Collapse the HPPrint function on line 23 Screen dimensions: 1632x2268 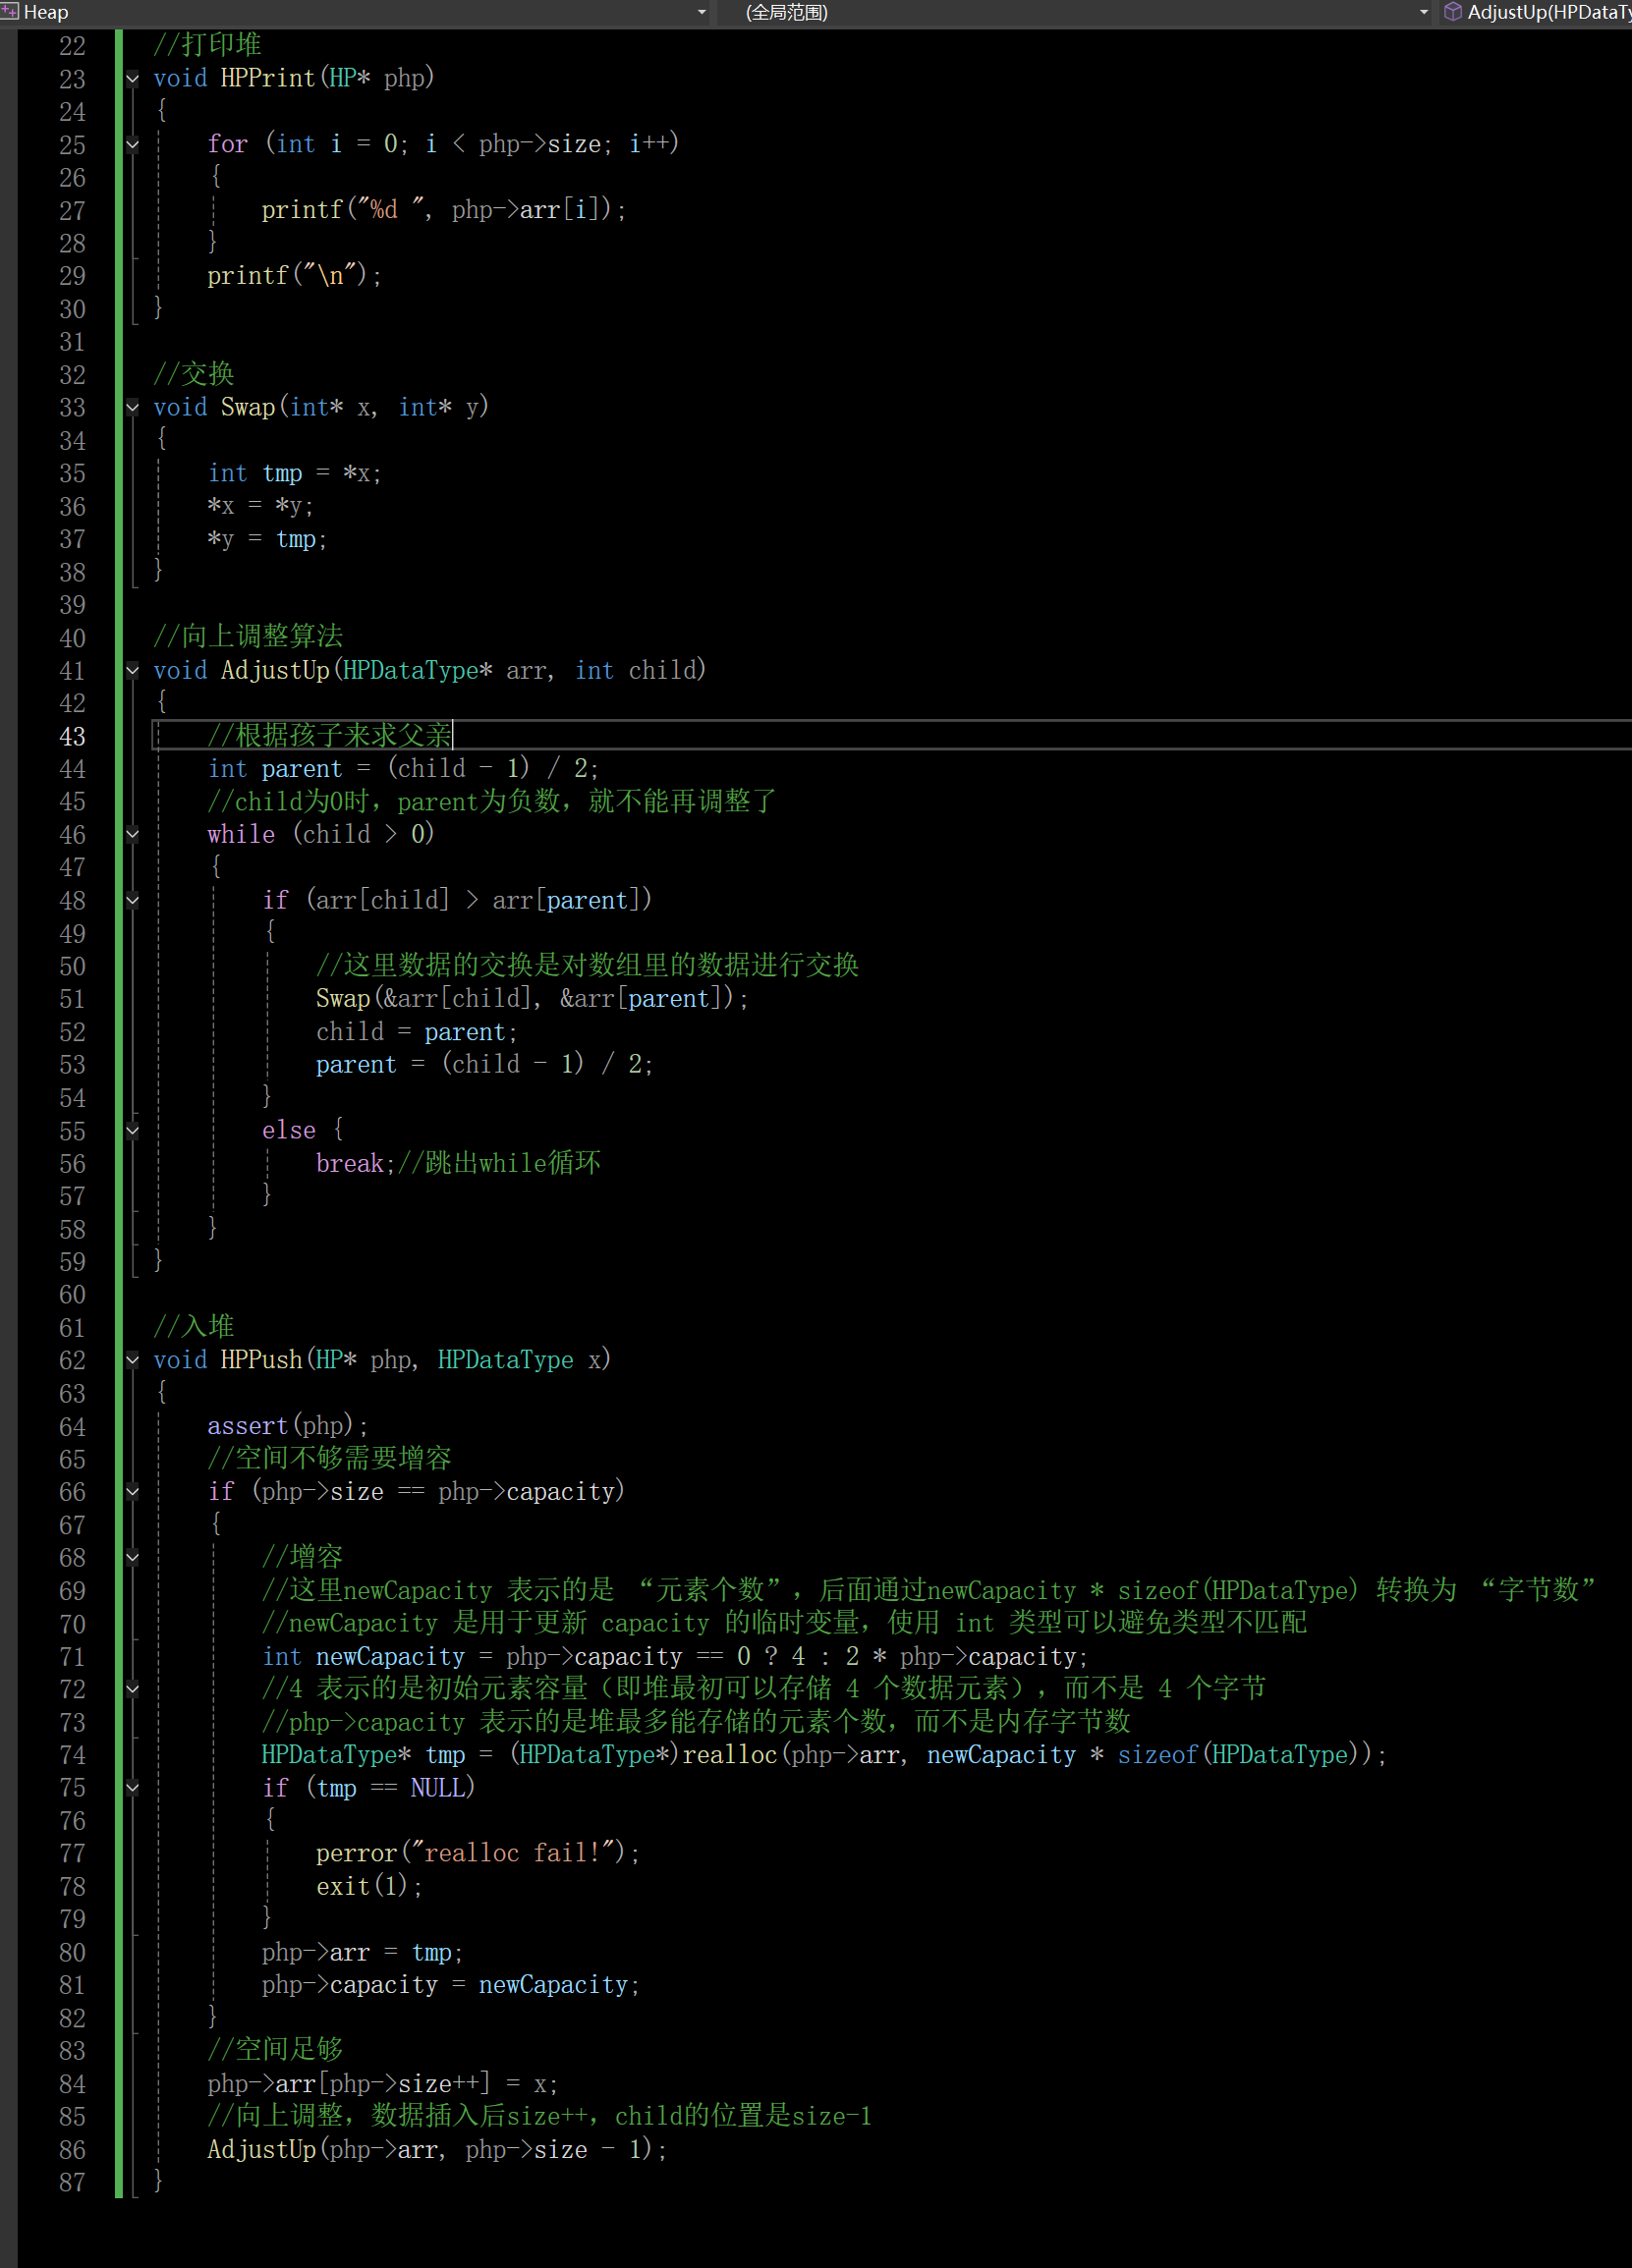[x=132, y=78]
